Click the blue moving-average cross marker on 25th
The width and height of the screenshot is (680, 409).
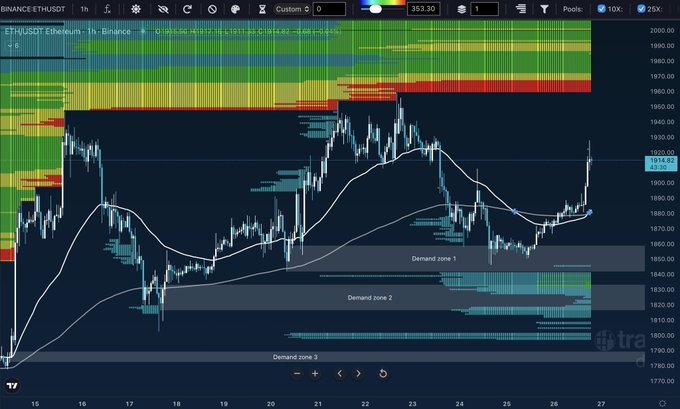[x=514, y=211]
